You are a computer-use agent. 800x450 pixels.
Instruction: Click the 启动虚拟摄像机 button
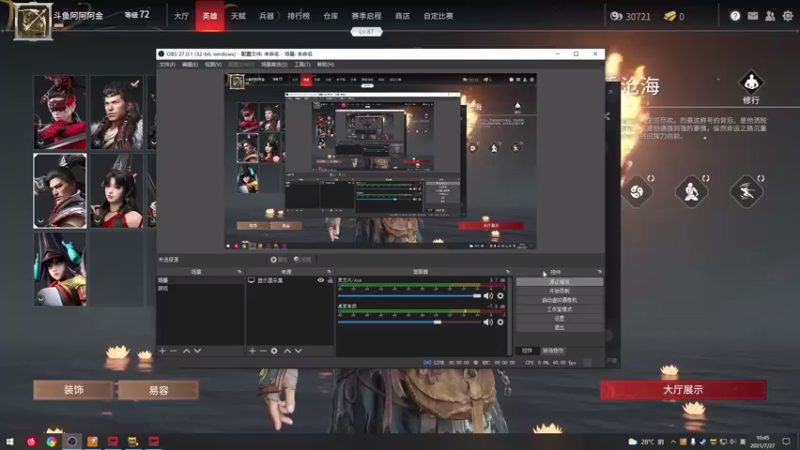(559, 300)
